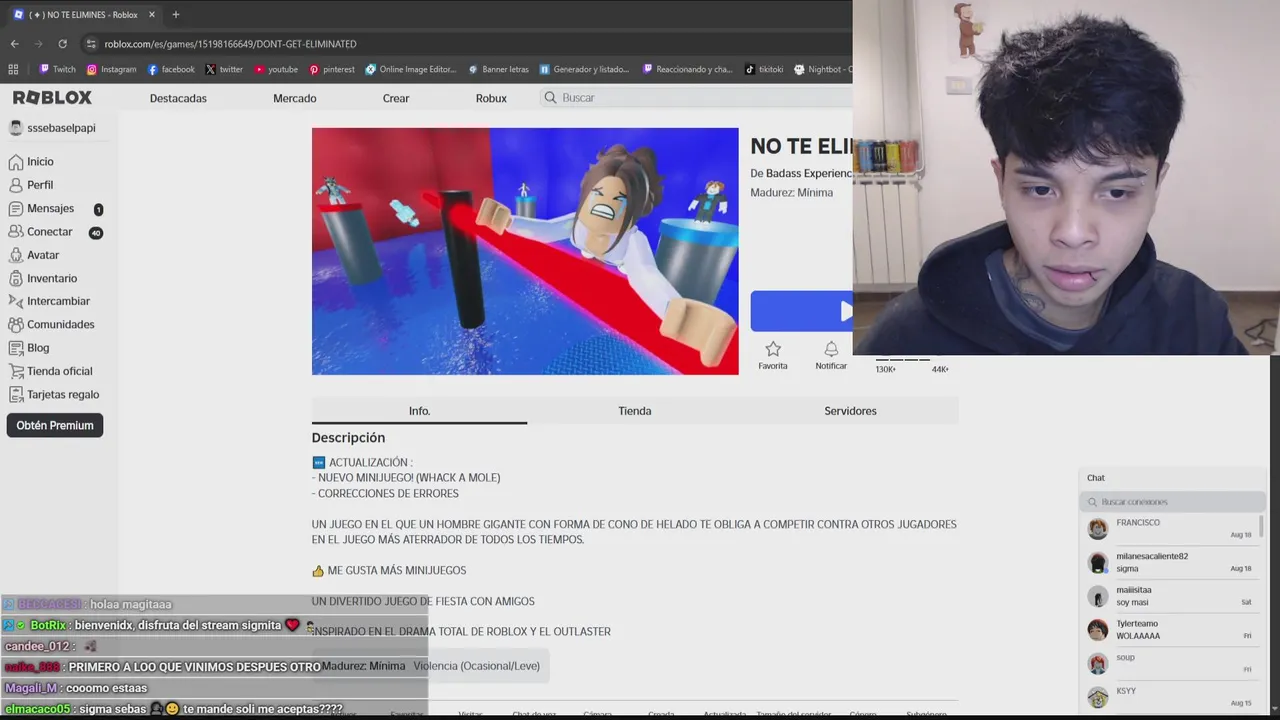Open the facebook bookmark
Viewport: 1280px width, 720px height.
click(171, 69)
